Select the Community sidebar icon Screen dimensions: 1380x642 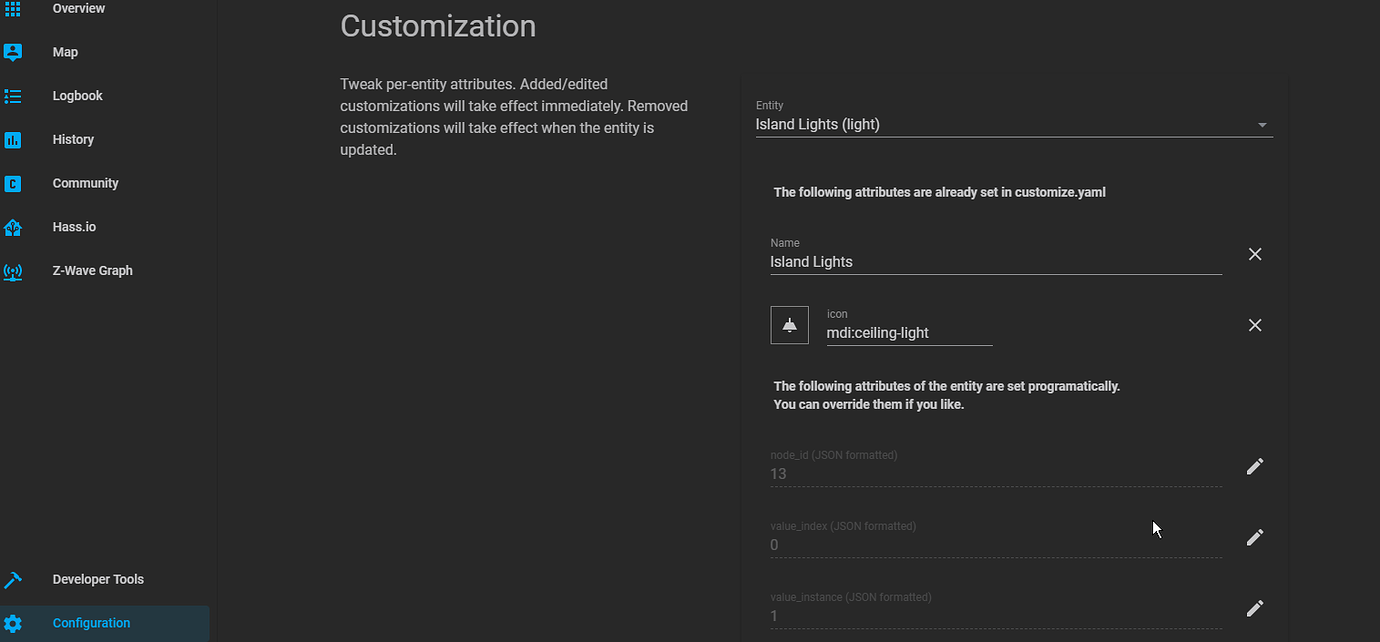14,183
